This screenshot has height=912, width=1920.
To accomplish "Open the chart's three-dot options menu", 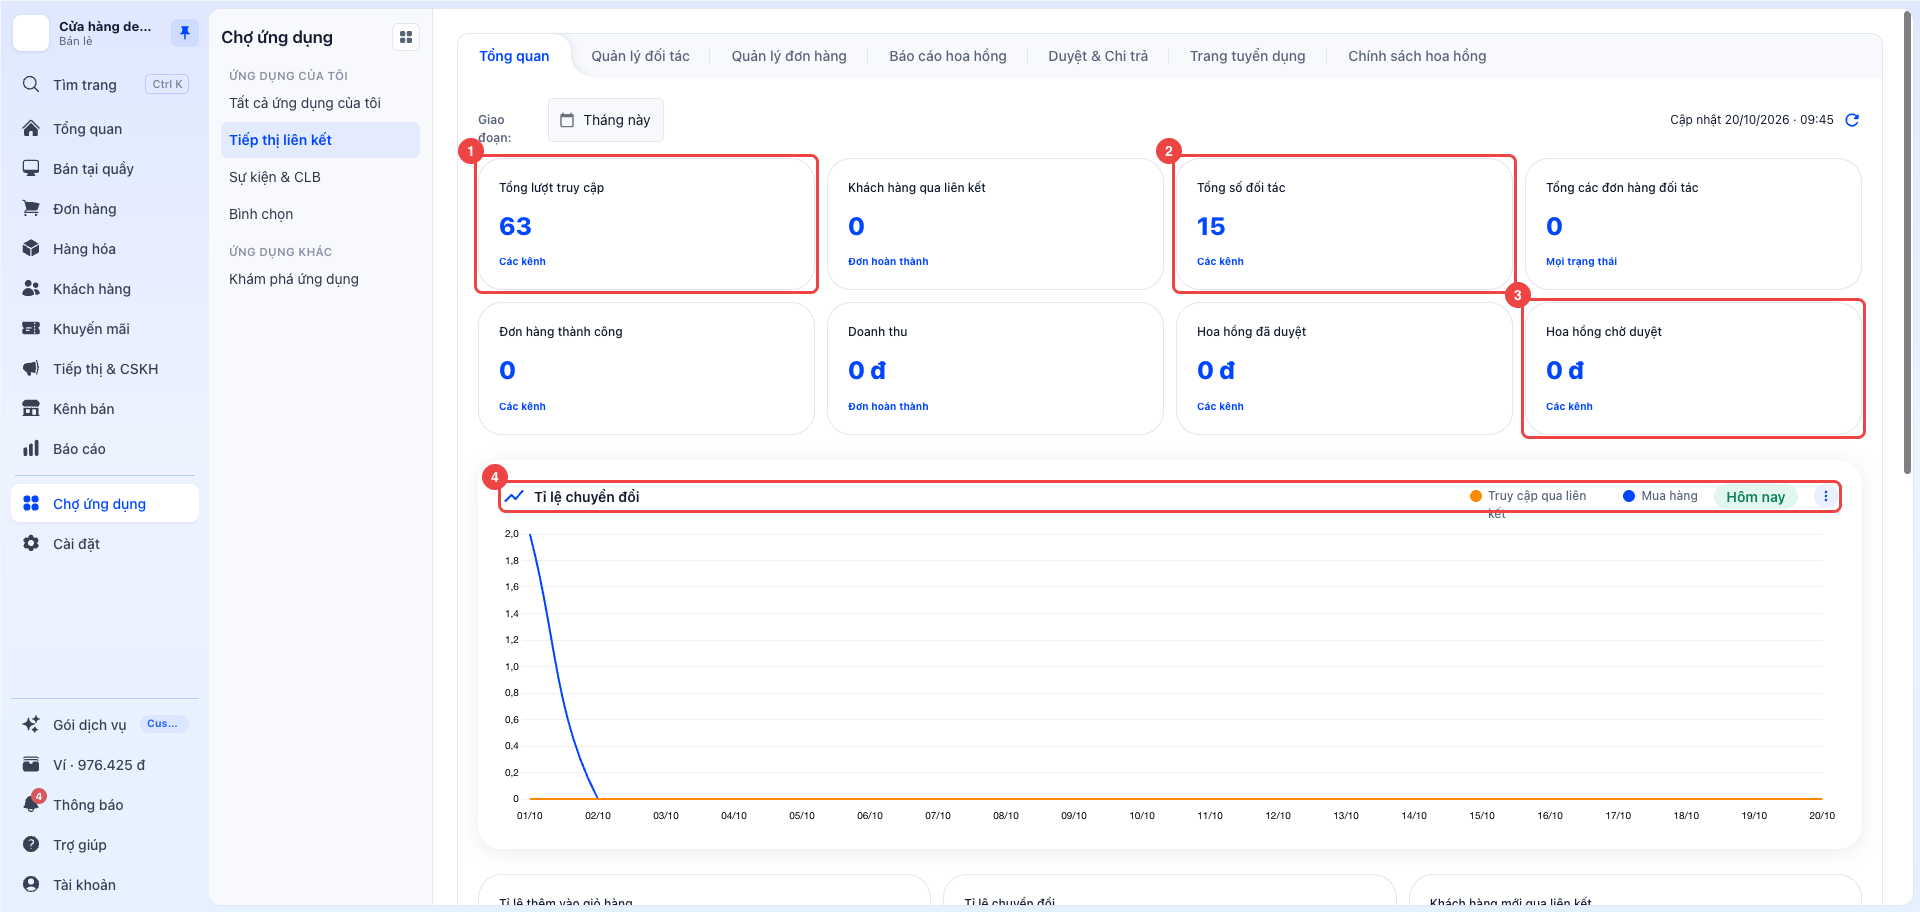I will [x=1826, y=496].
